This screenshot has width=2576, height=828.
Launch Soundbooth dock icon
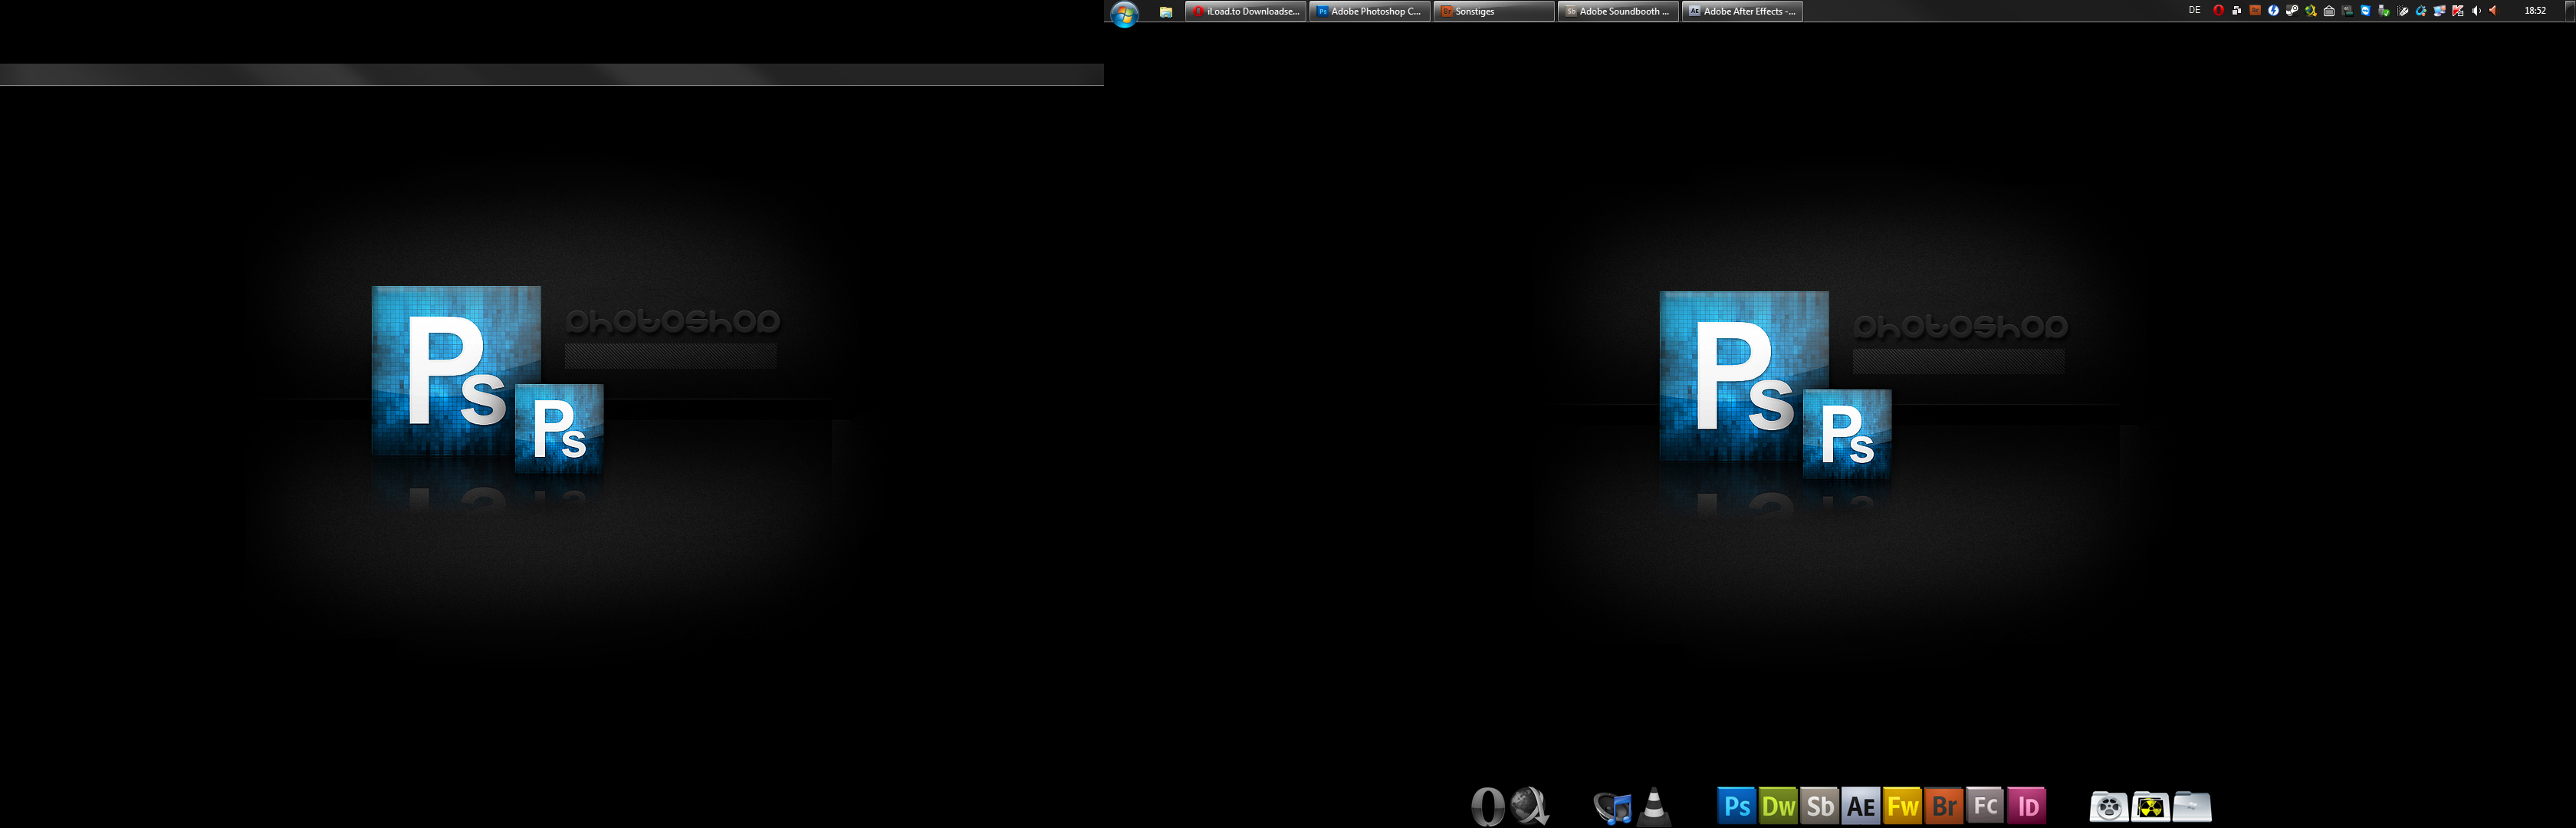[x=1820, y=805]
